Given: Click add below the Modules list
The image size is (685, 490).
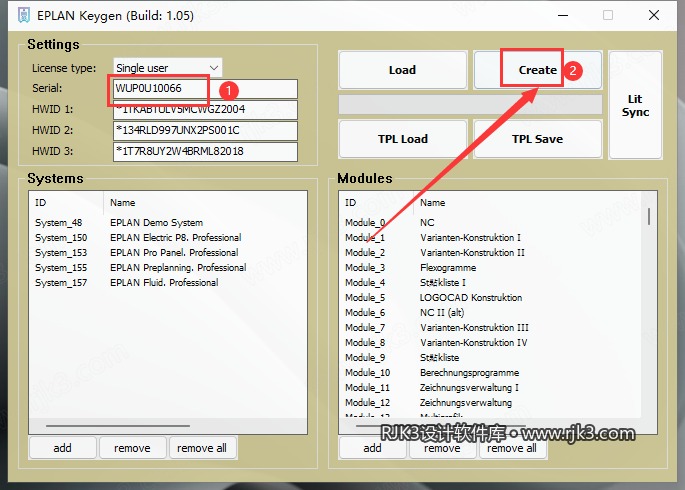Looking at the screenshot, I should point(372,448).
